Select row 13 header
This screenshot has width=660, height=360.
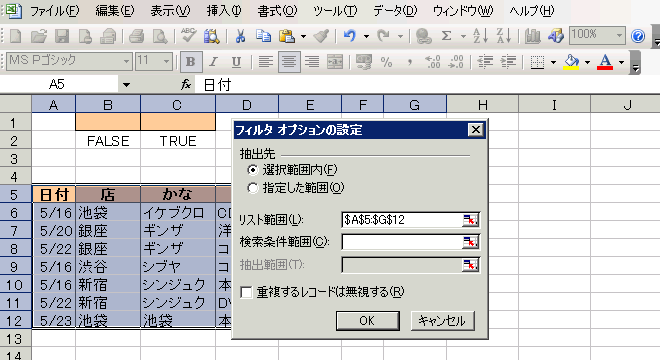click(x=16, y=339)
